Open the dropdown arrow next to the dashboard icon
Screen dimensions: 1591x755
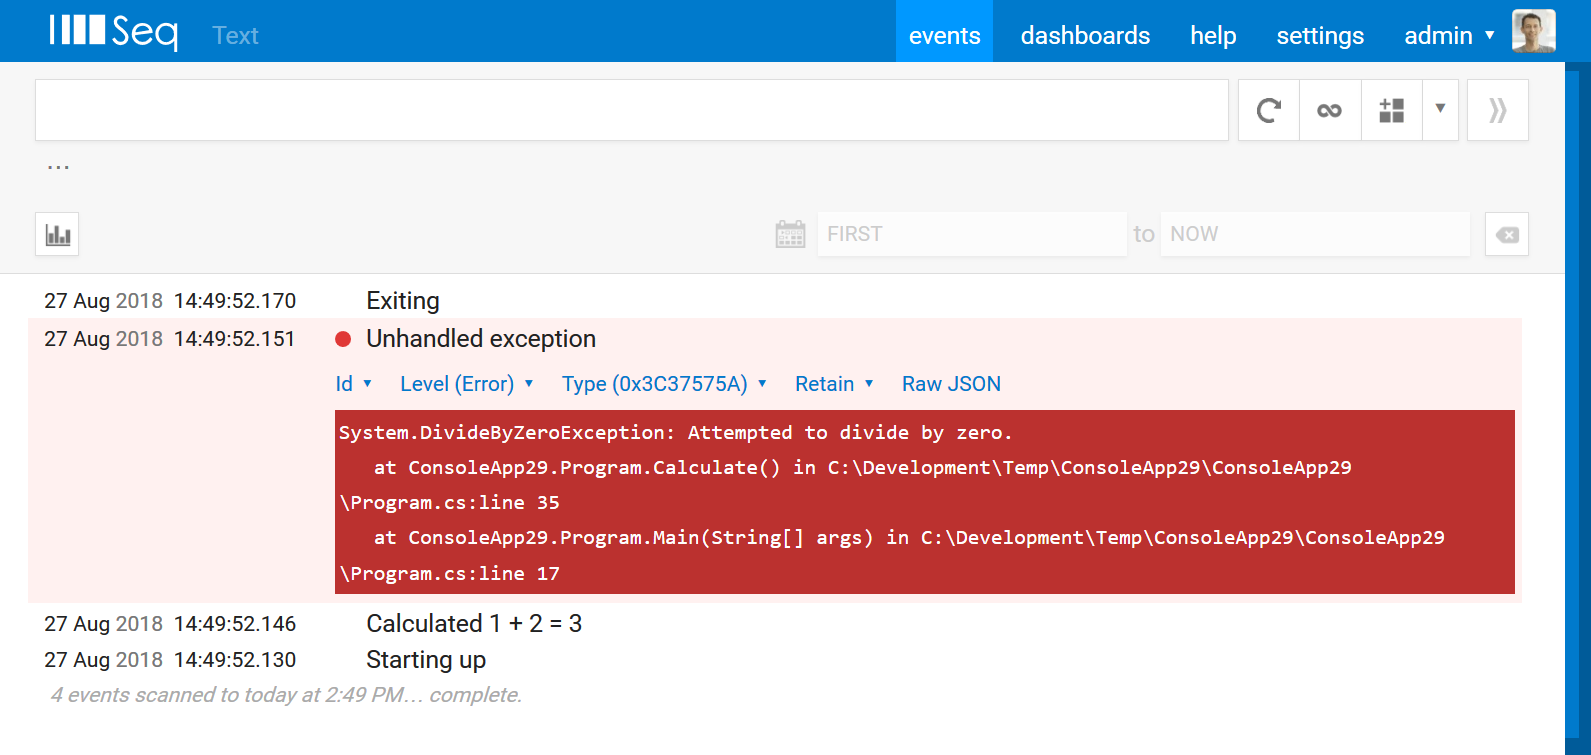1440,108
